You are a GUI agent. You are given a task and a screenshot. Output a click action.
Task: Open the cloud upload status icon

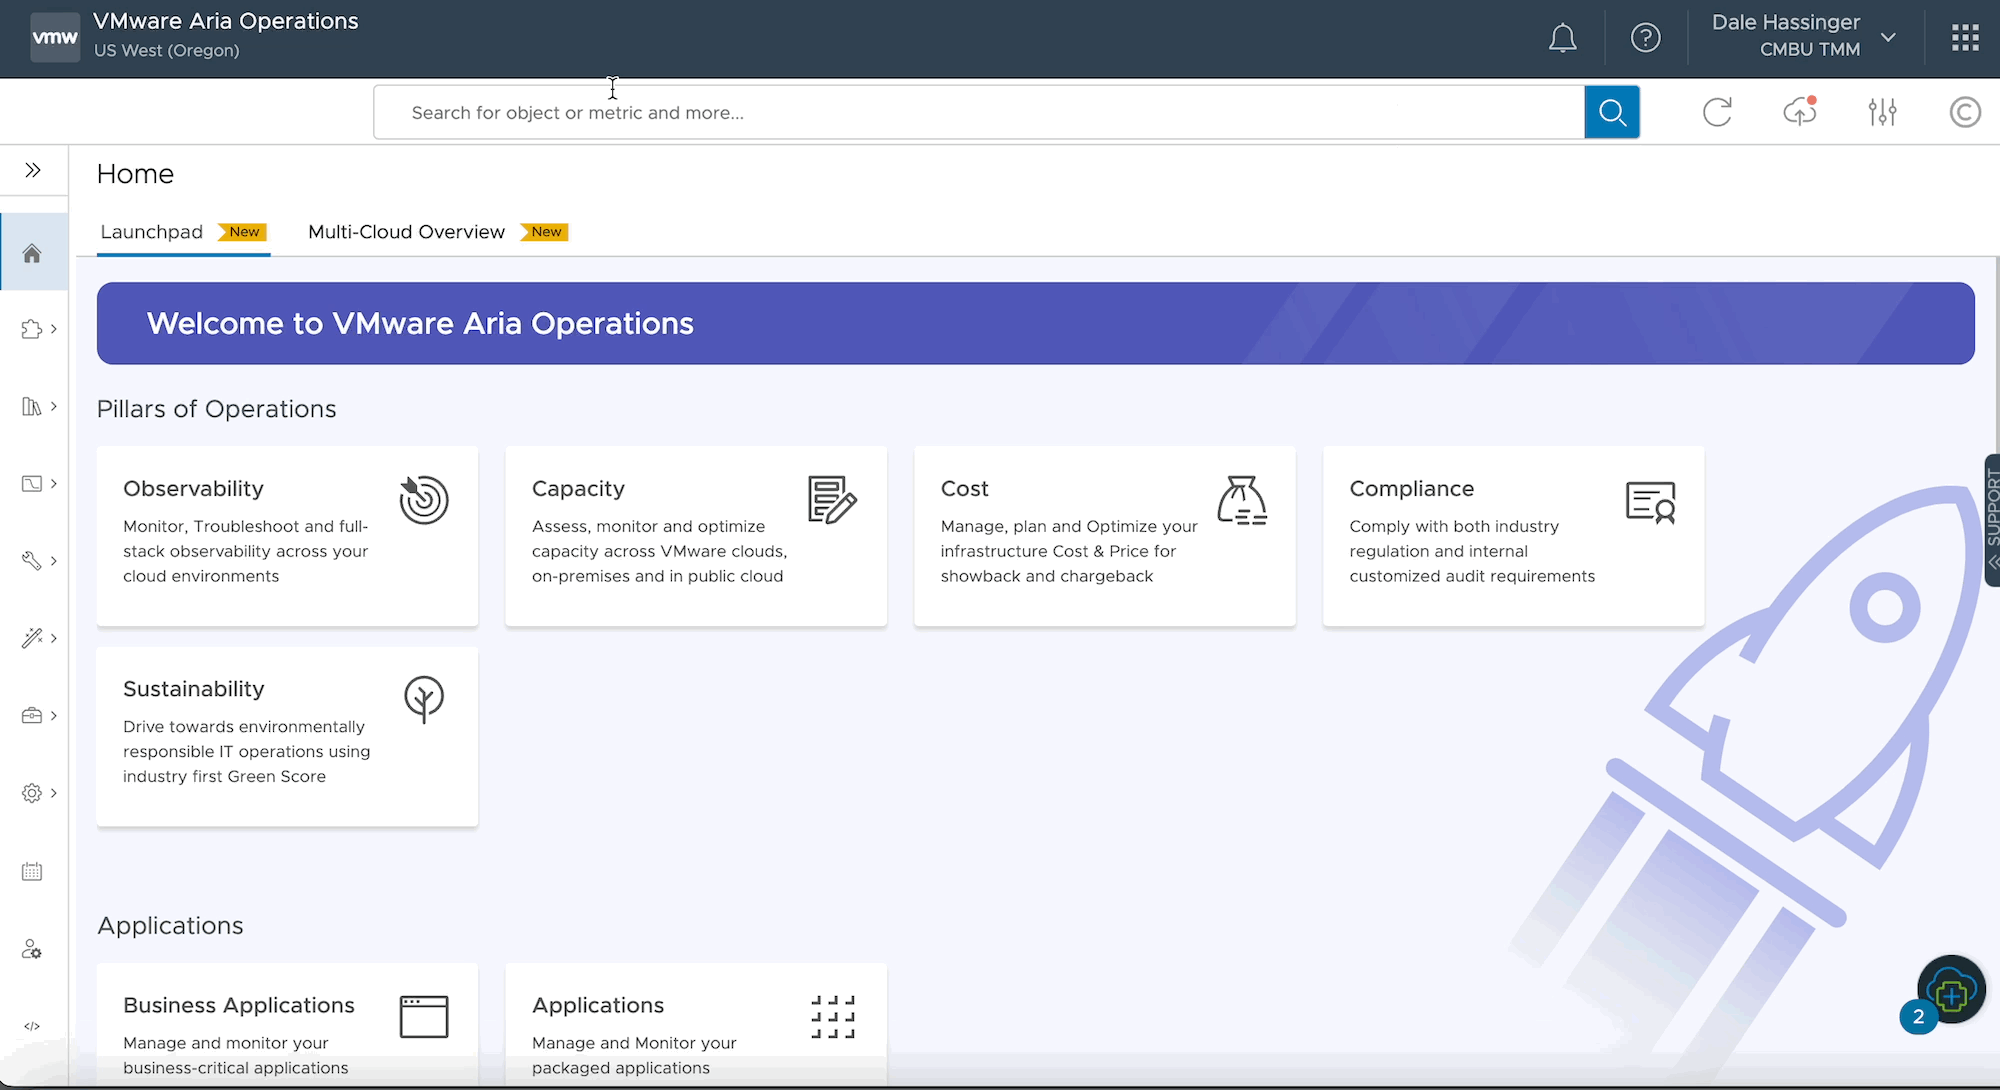1799,112
